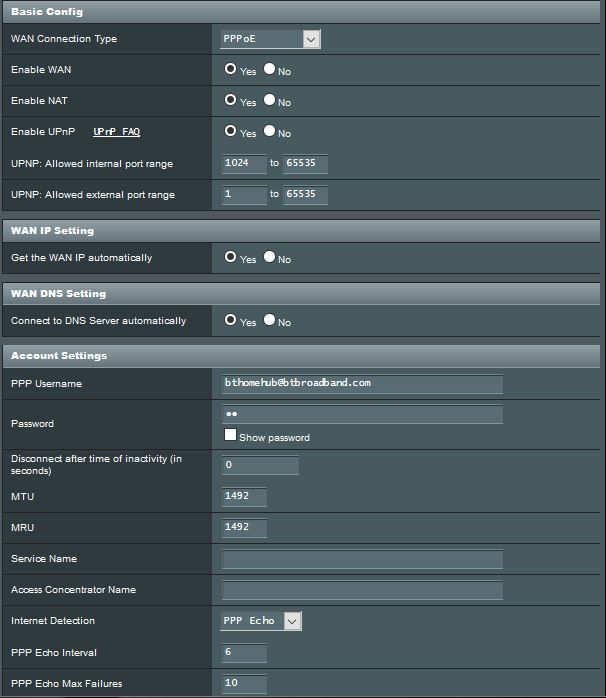Click the UPNP external port range start field
The width and height of the screenshot is (606, 698).
click(244, 195)
